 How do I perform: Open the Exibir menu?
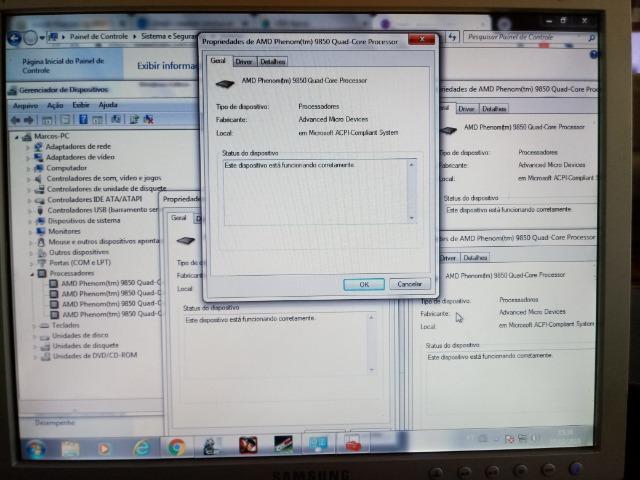[x=81, y=105]
